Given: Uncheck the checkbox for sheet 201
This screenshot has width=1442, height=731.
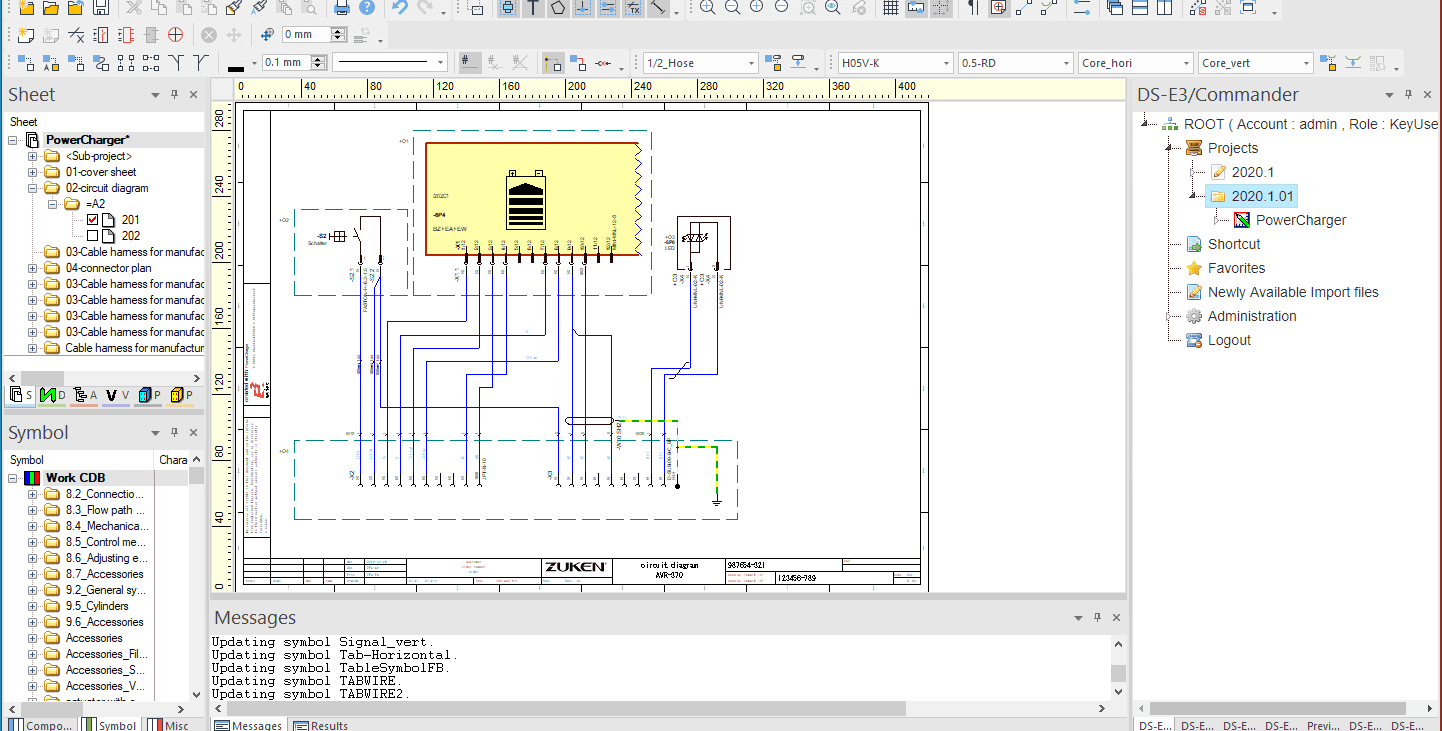Looking at the screenshot, I should coord(93,220).
